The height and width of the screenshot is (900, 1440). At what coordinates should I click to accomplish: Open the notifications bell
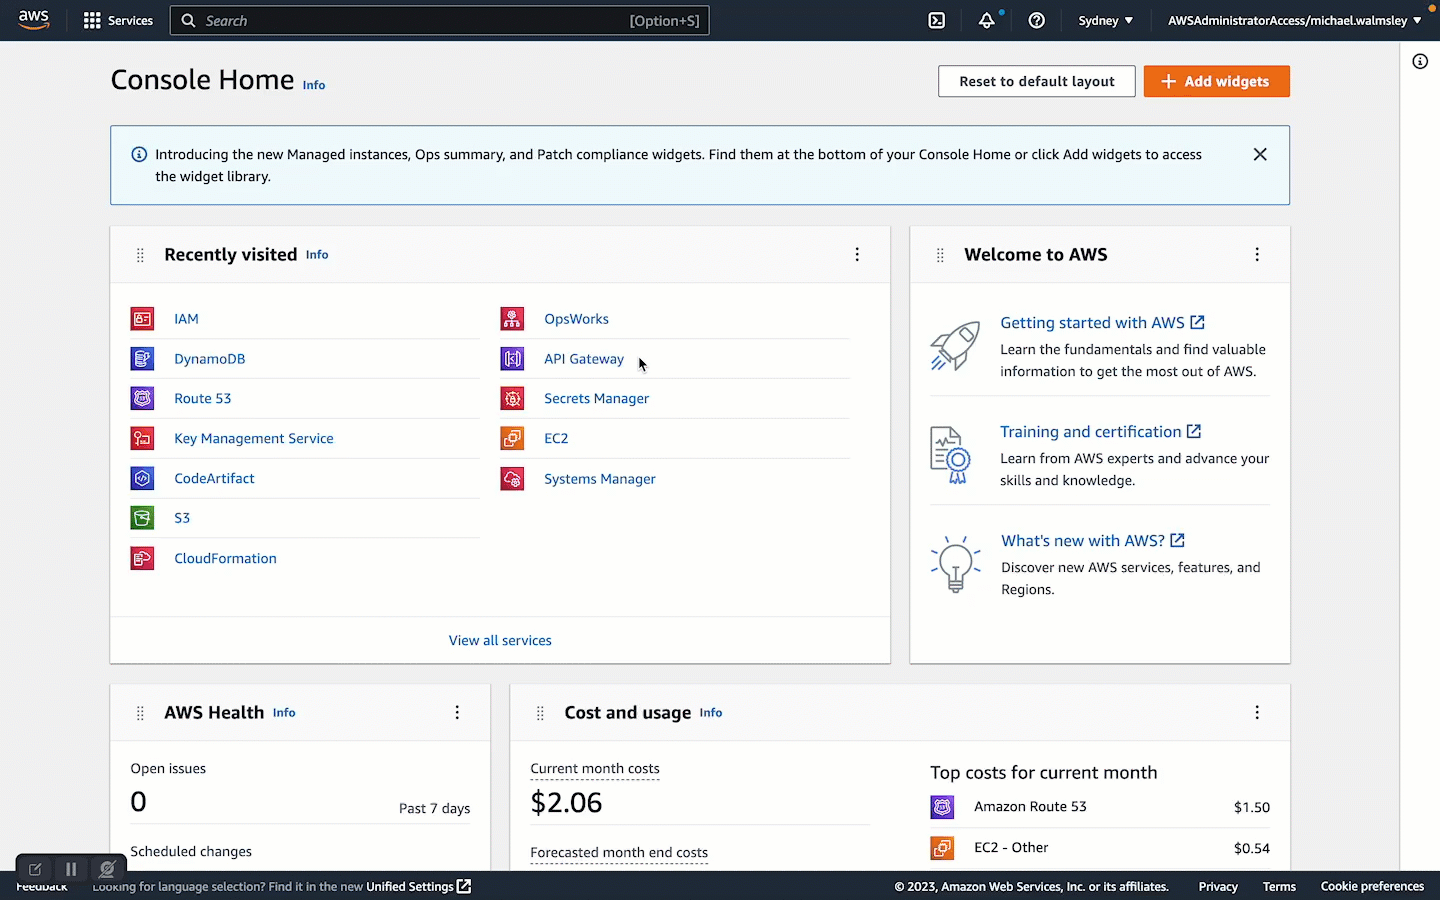click(987, 20)
